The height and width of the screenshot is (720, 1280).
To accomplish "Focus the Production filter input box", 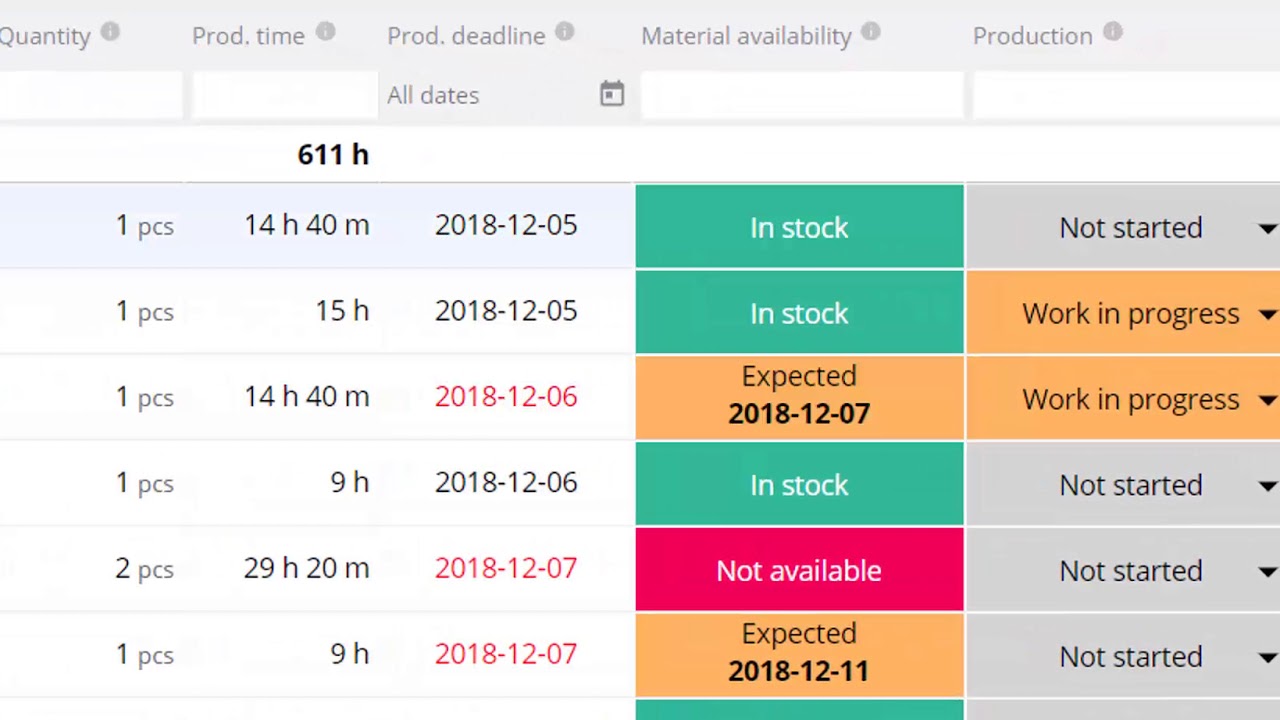I will click(1126, 95).
